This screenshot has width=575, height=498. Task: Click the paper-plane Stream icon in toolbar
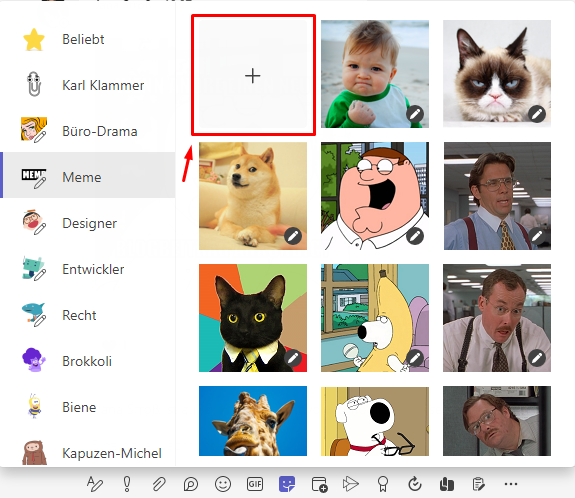click(351, 484)
